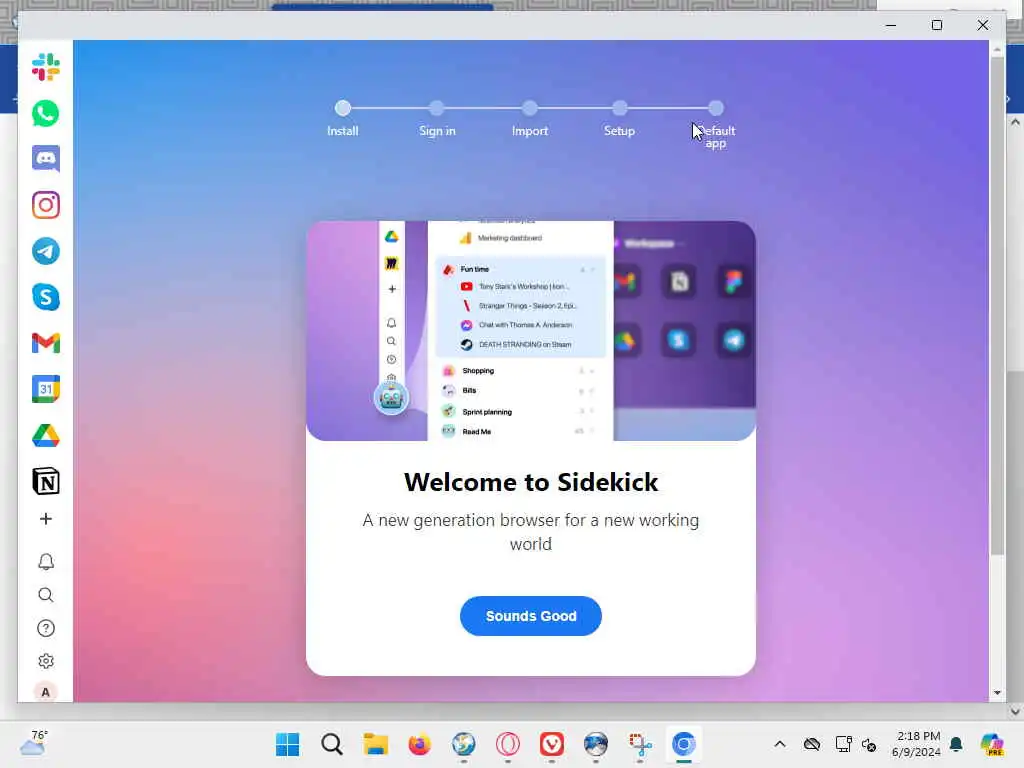Open help question mark icon
Screen dimensions: 1024x768
(x=46, y=628)
